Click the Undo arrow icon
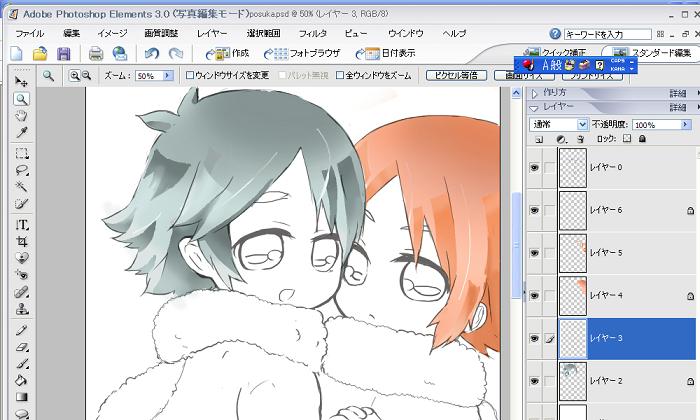The width and height of the screenshot is (700, 420). 152,54
